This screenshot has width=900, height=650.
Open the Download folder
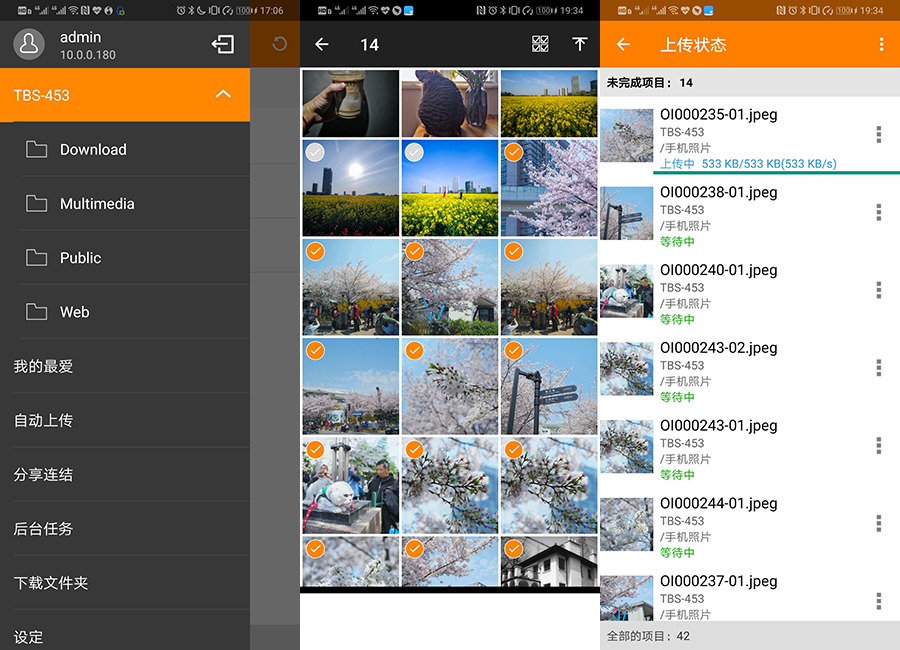93,150
